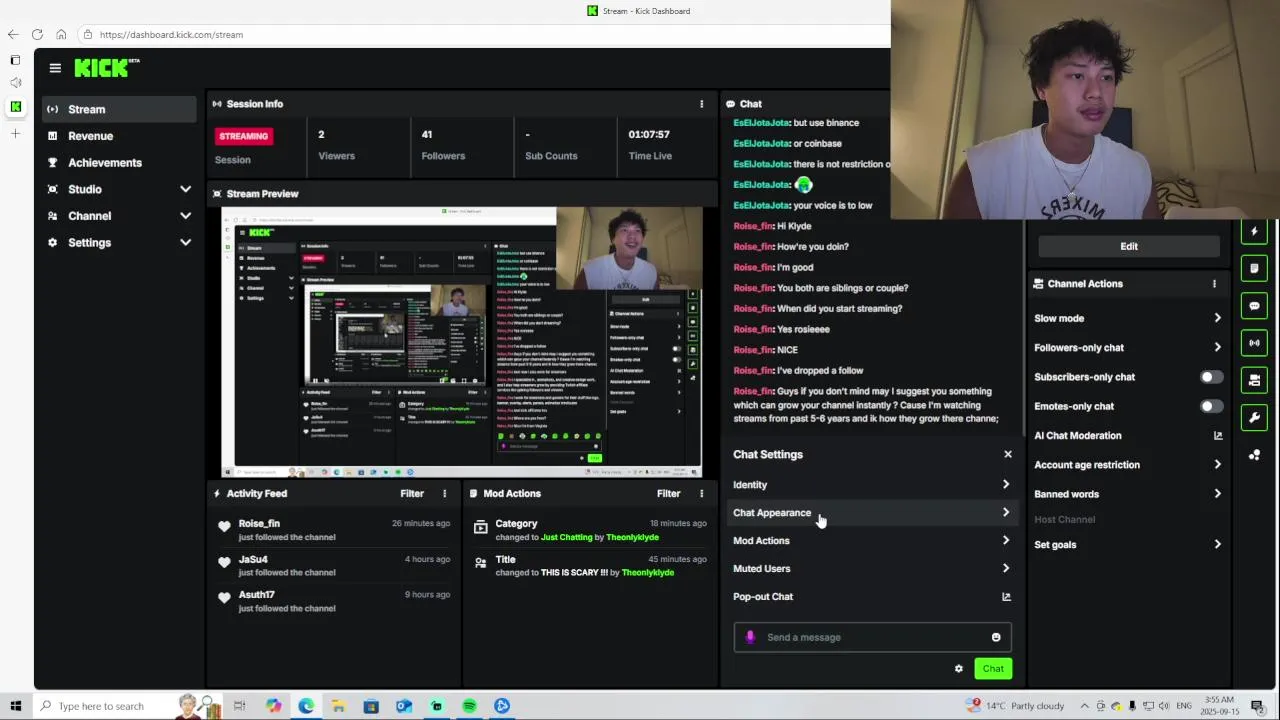
Task: Open Slow mode options arrow
Action: [x=1217, y=318]
